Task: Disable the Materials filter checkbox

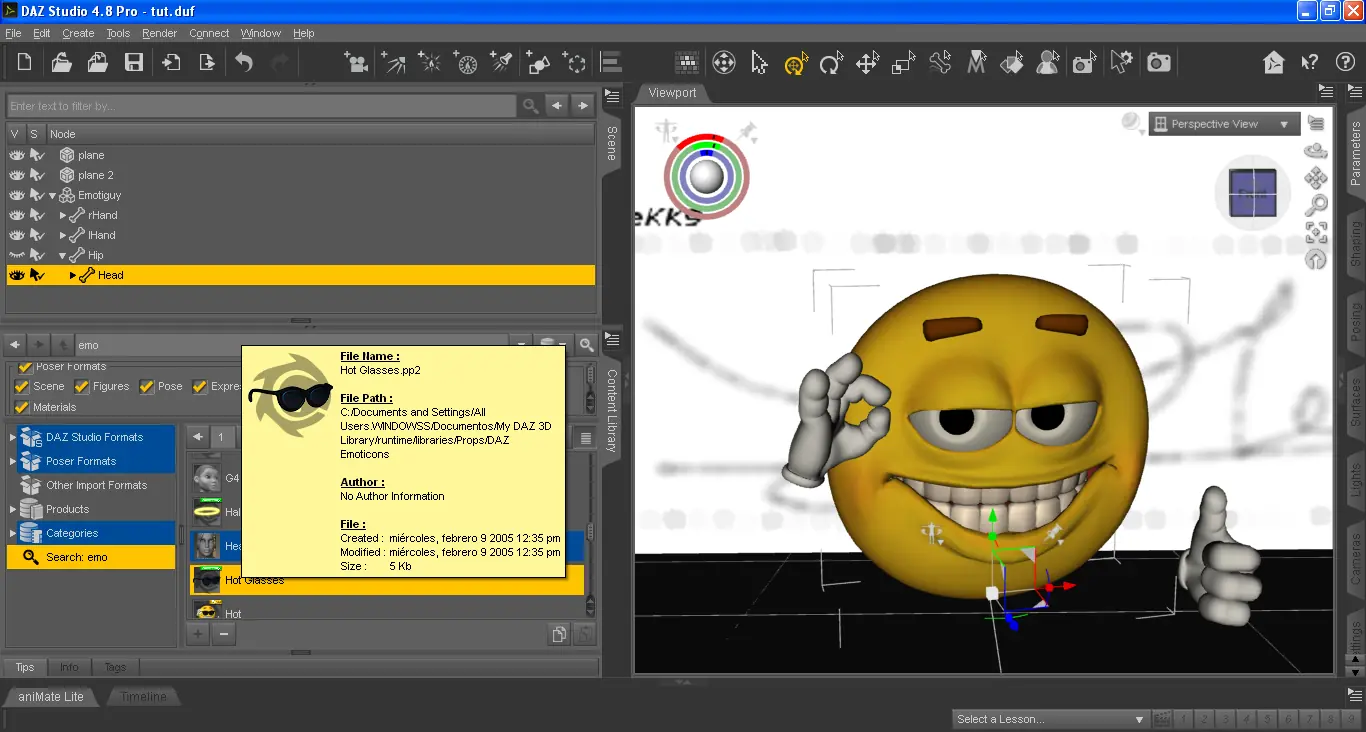Action: [24, 407]
